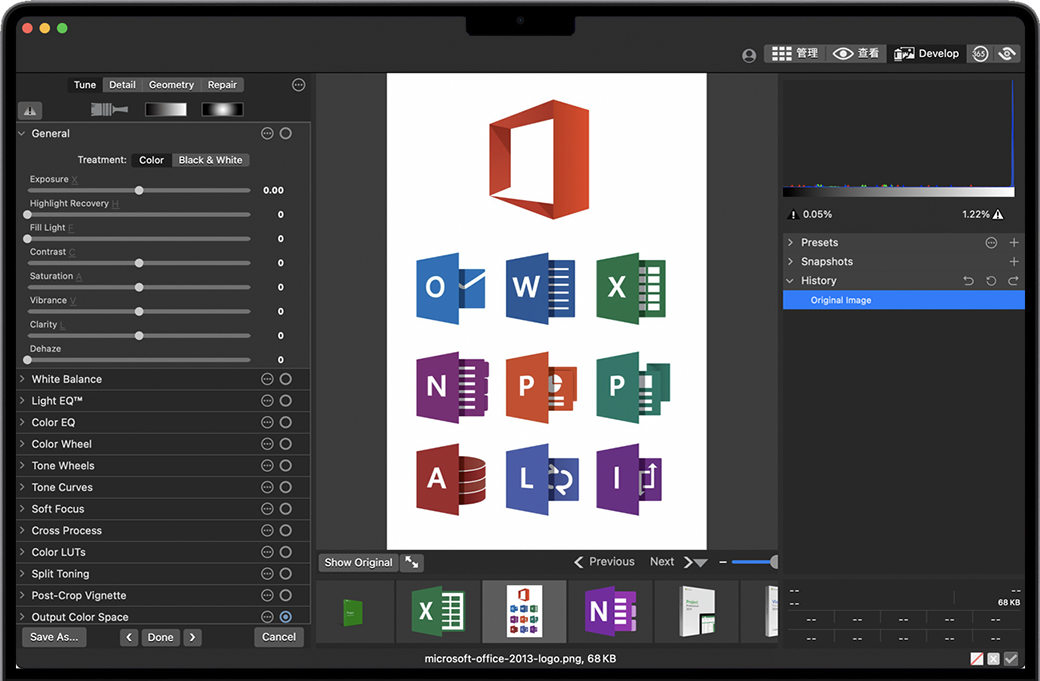
Task: Click the full screen expand icon
Action: pyautogui.click(x=411, y=563)
